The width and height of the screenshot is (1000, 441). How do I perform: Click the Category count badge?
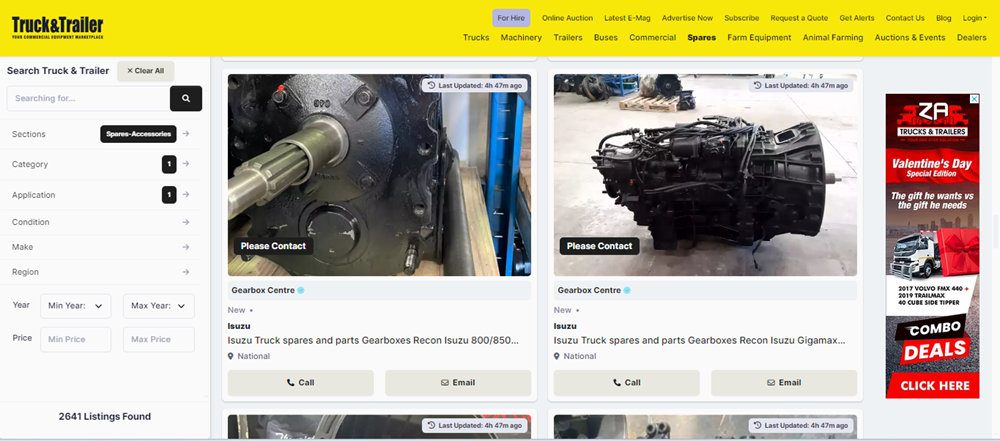pos(169,164)
